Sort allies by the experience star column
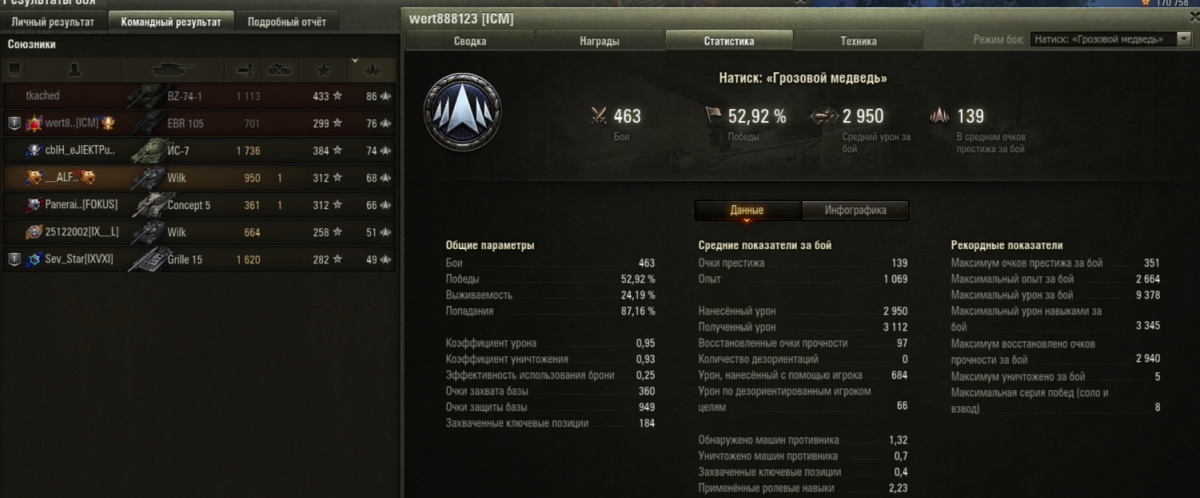 coord(323,70)
